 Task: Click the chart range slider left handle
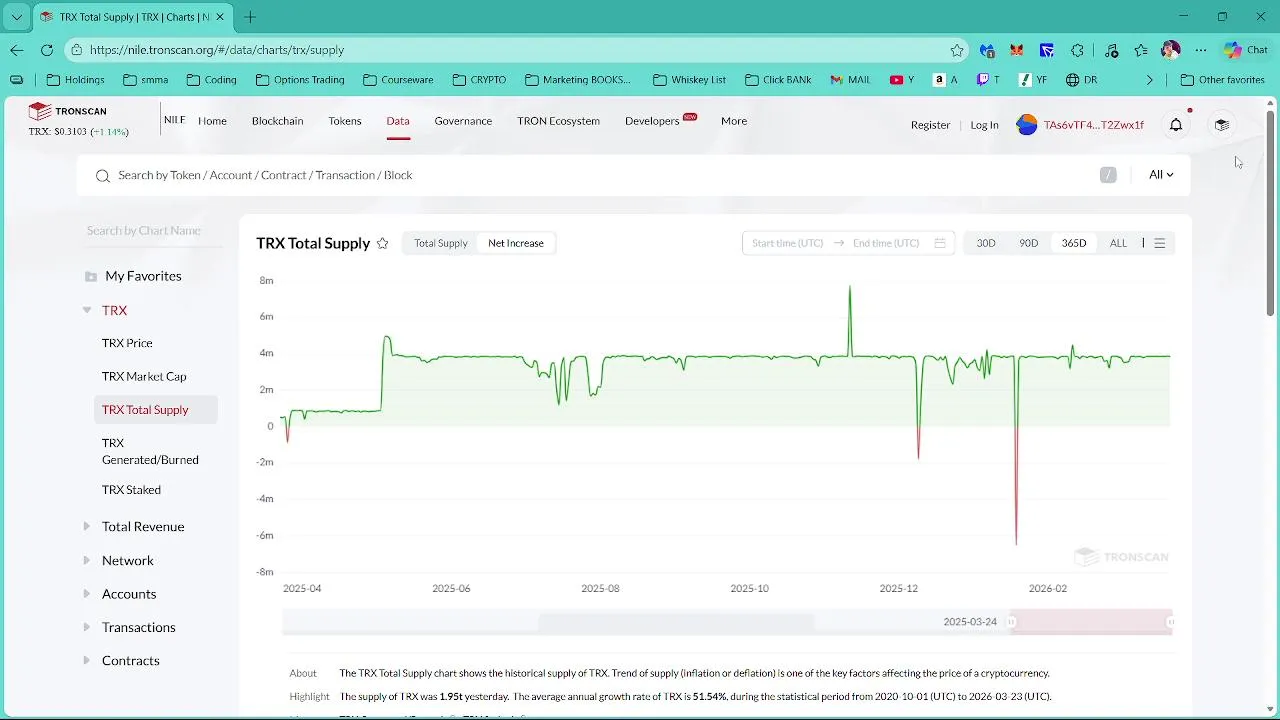[x=1011, y=622]
